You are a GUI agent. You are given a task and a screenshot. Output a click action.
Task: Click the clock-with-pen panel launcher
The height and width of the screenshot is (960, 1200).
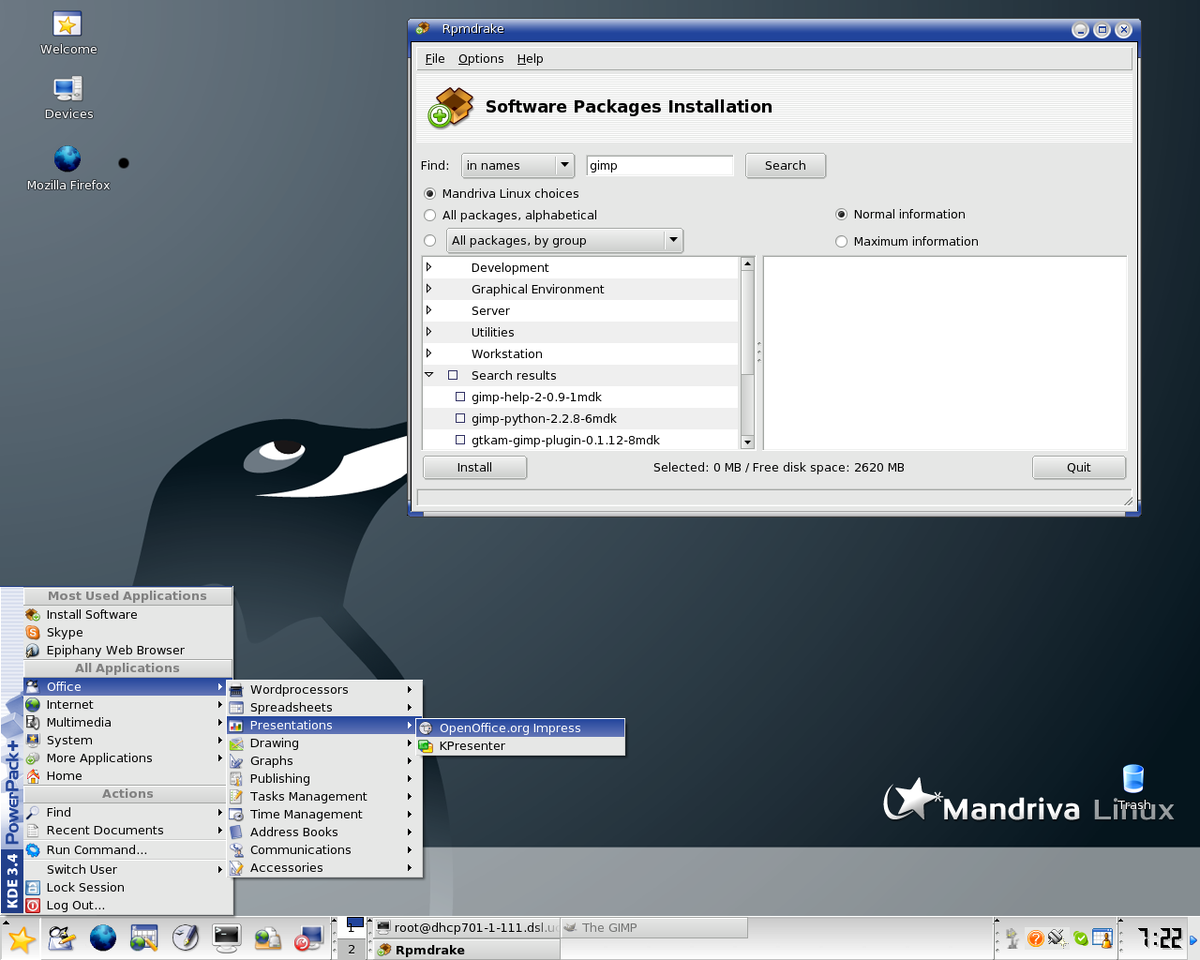pos(186,938)
